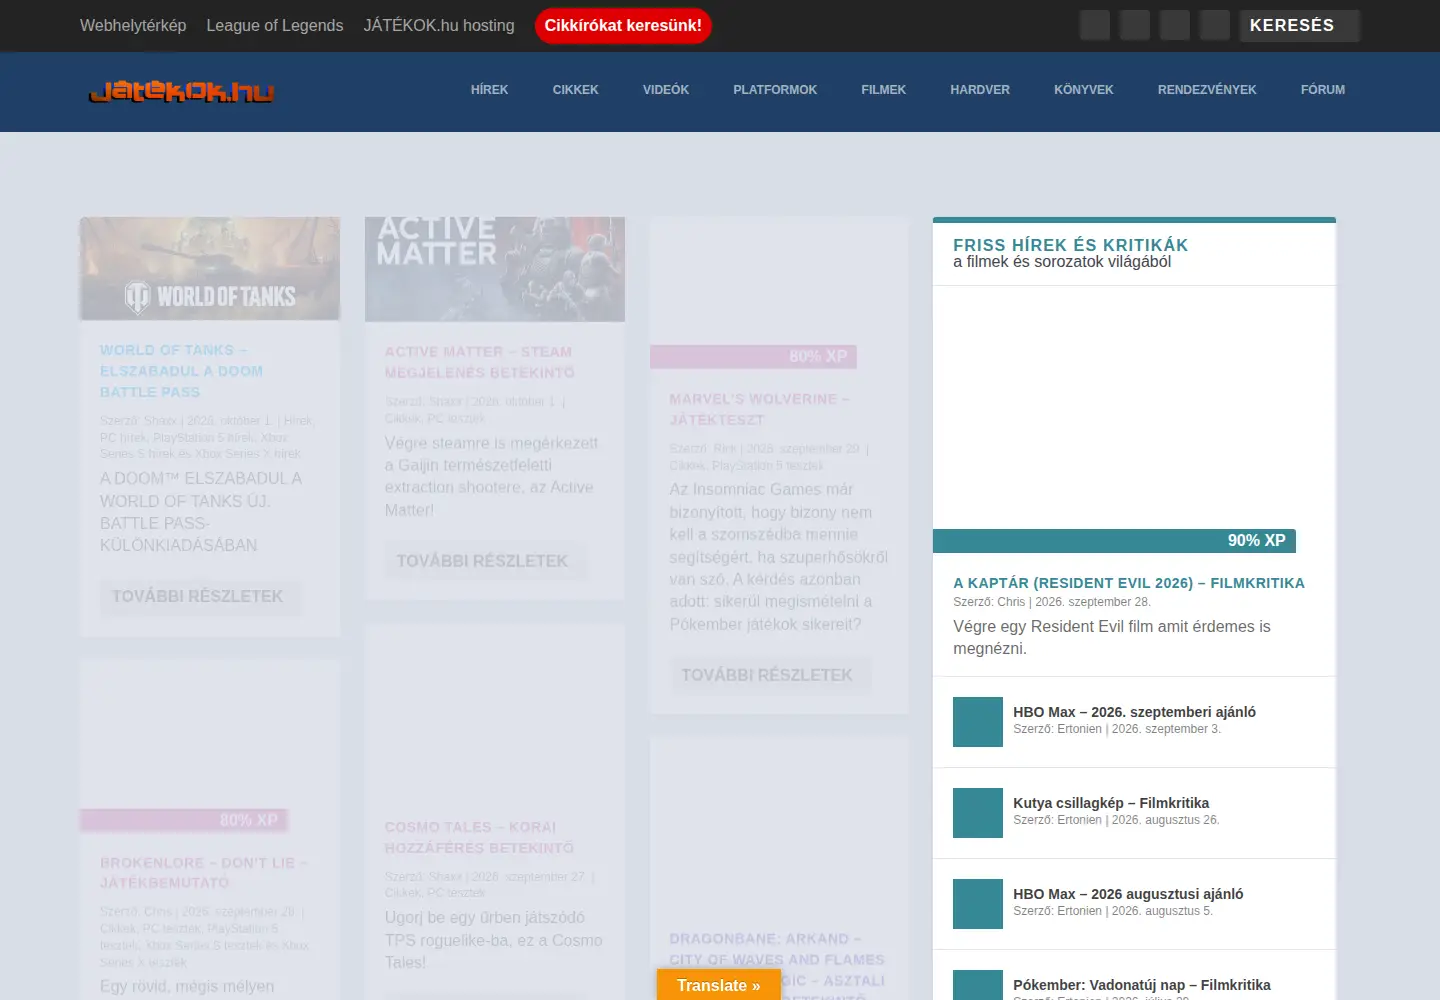Select VIDEÓK in the navigation
Screen dimensions: 1440x1000
(666, 90)
